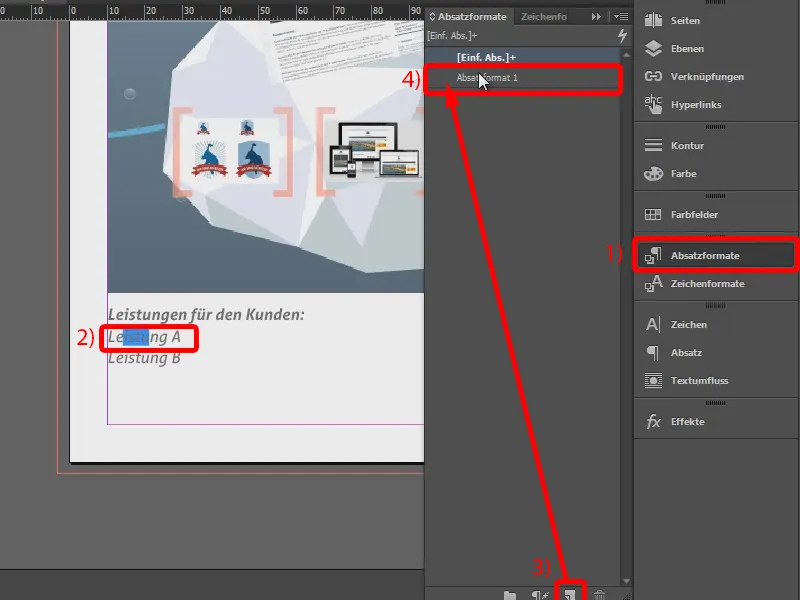The height and width of the screenshot is (600, 800).
Task: Open the Ebenen layers panel
Action: (653, 48)
